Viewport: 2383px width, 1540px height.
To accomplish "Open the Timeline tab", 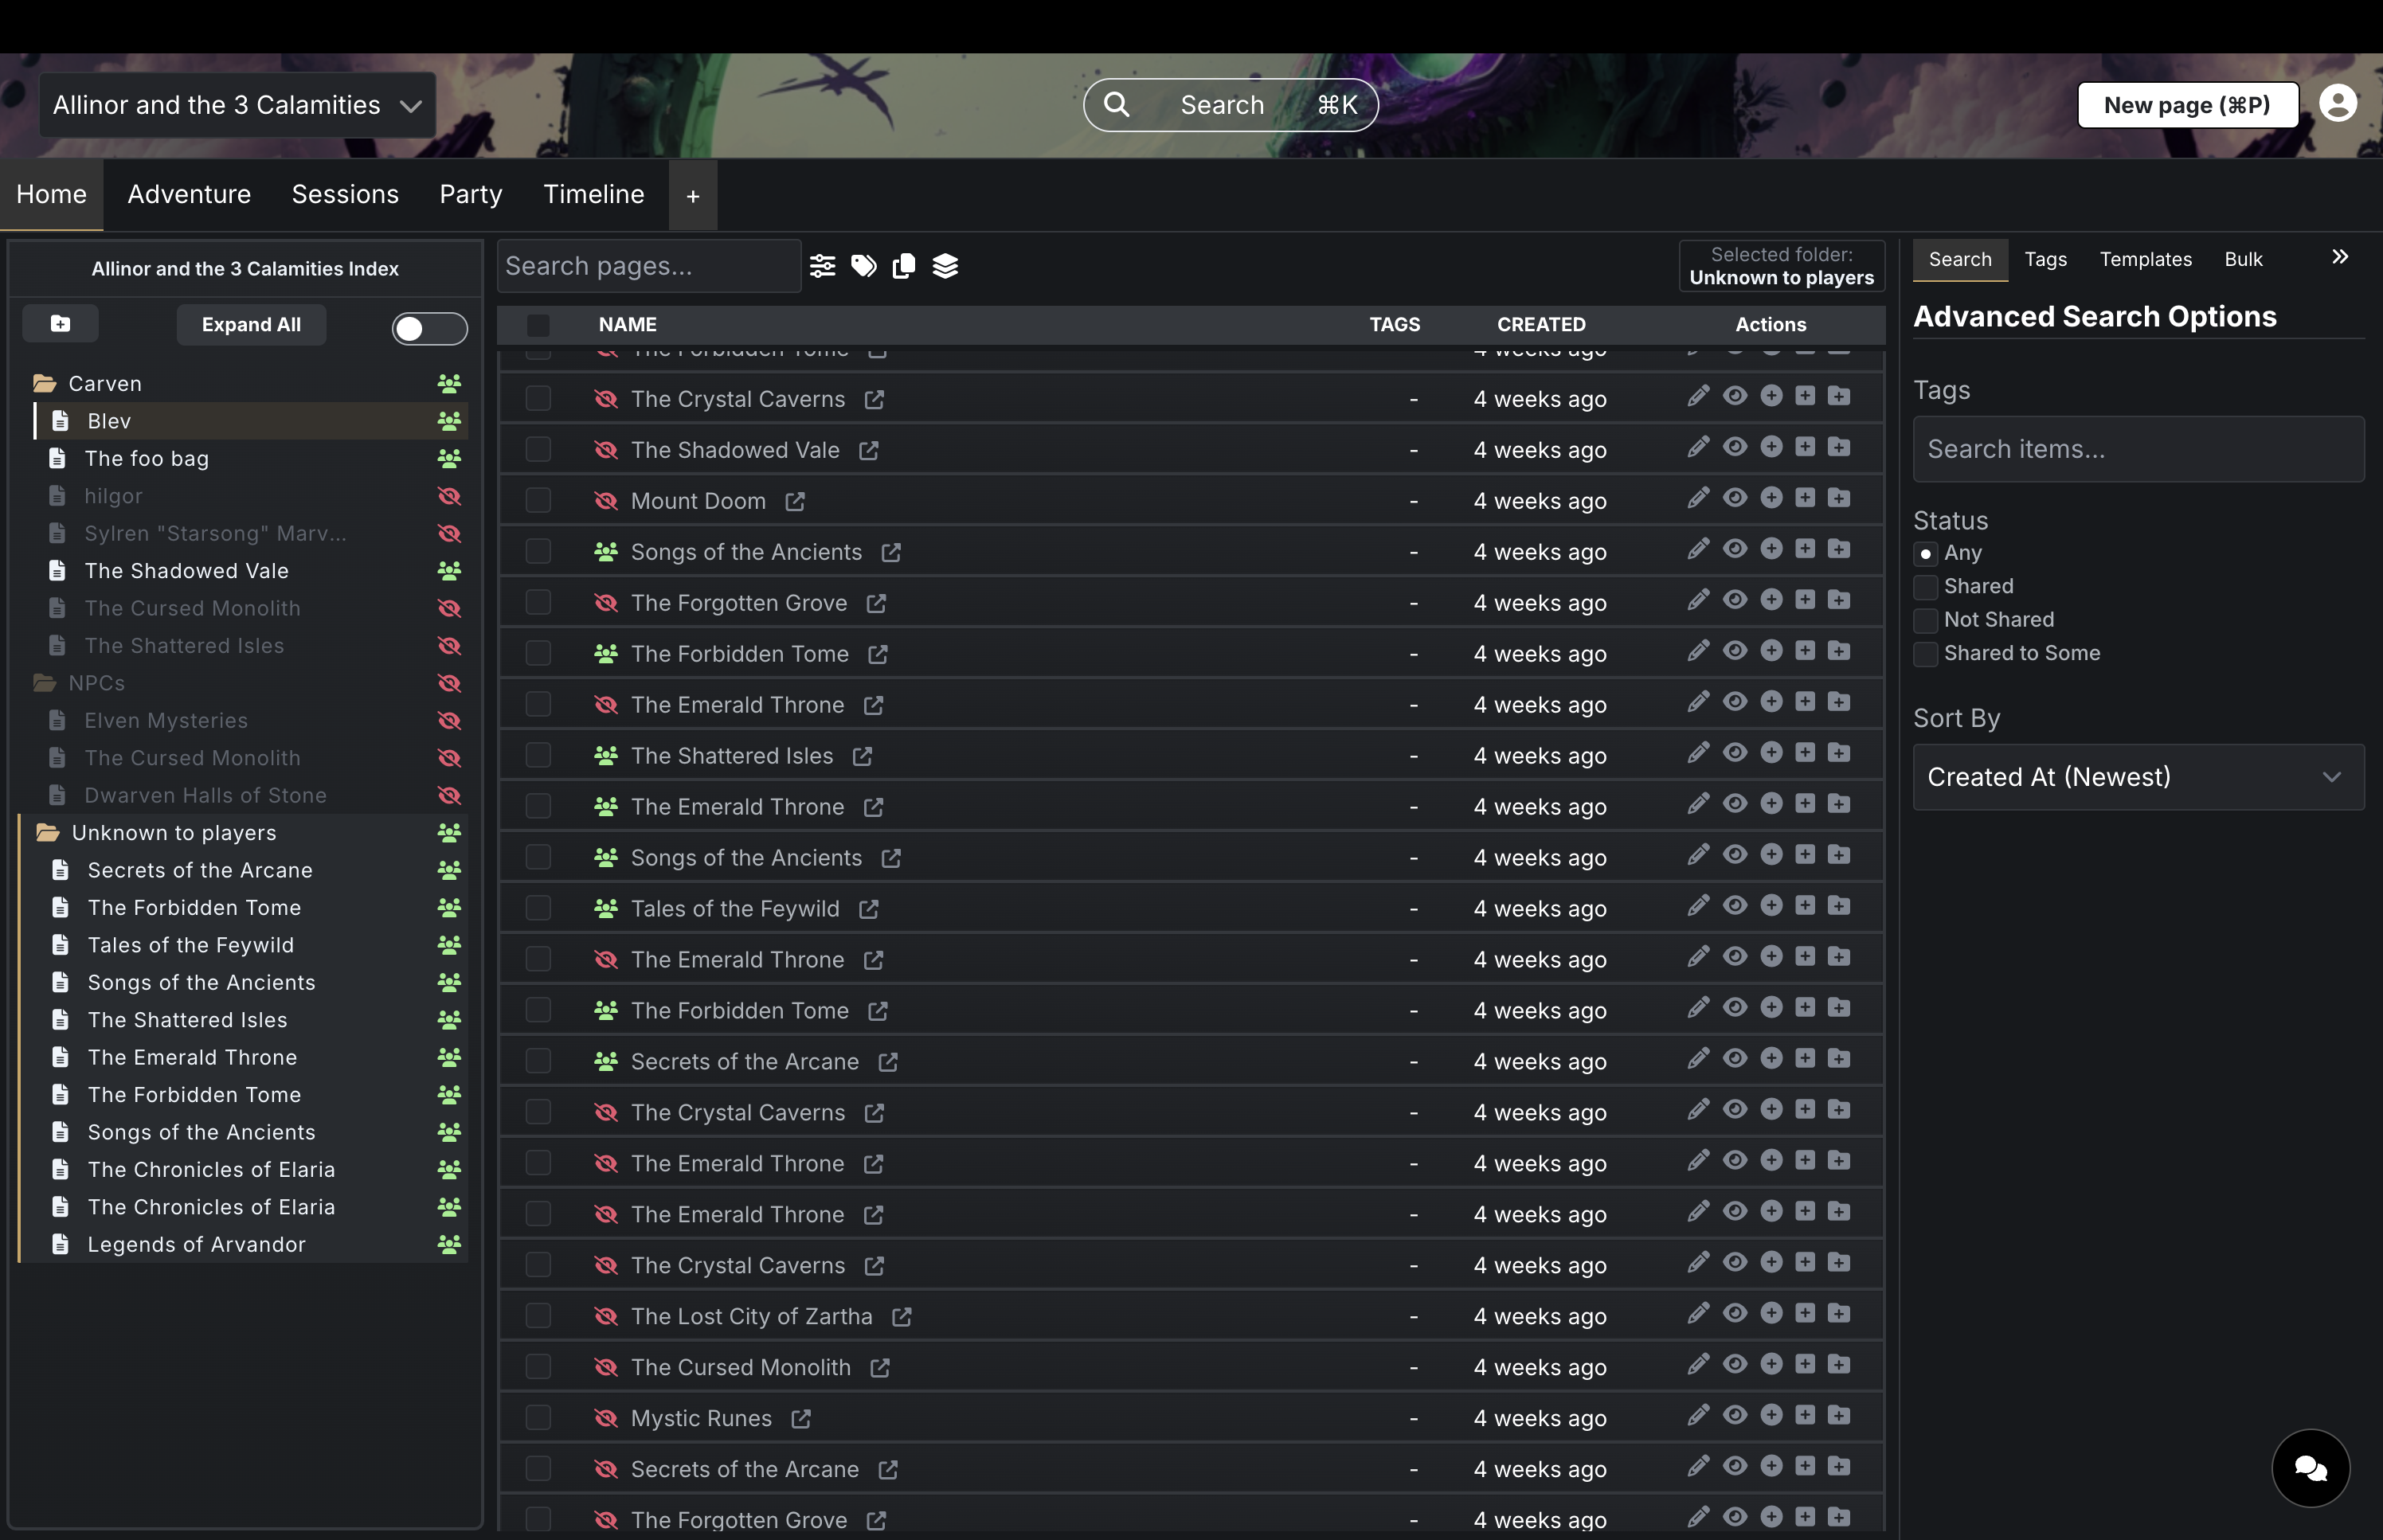I will coord(593,194).
